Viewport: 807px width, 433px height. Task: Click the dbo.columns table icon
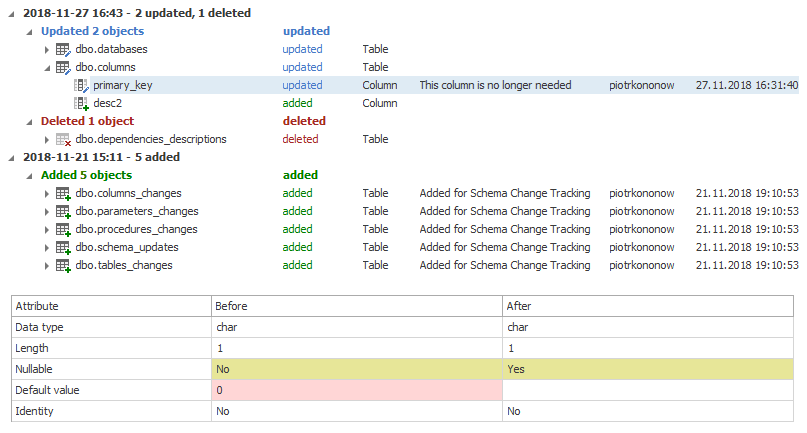coord(63,67)
